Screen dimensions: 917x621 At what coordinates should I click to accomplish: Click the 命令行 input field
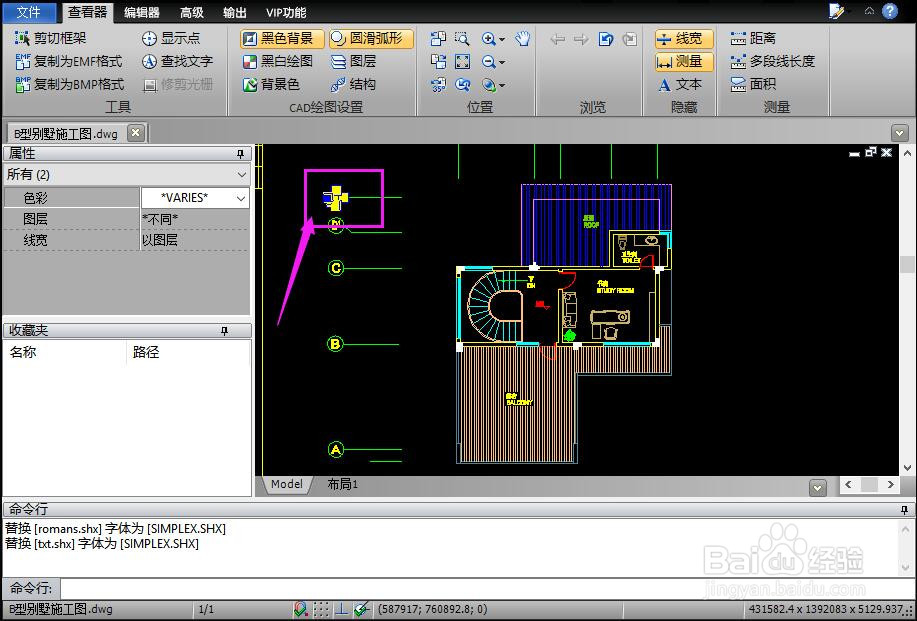click(487, 588)
